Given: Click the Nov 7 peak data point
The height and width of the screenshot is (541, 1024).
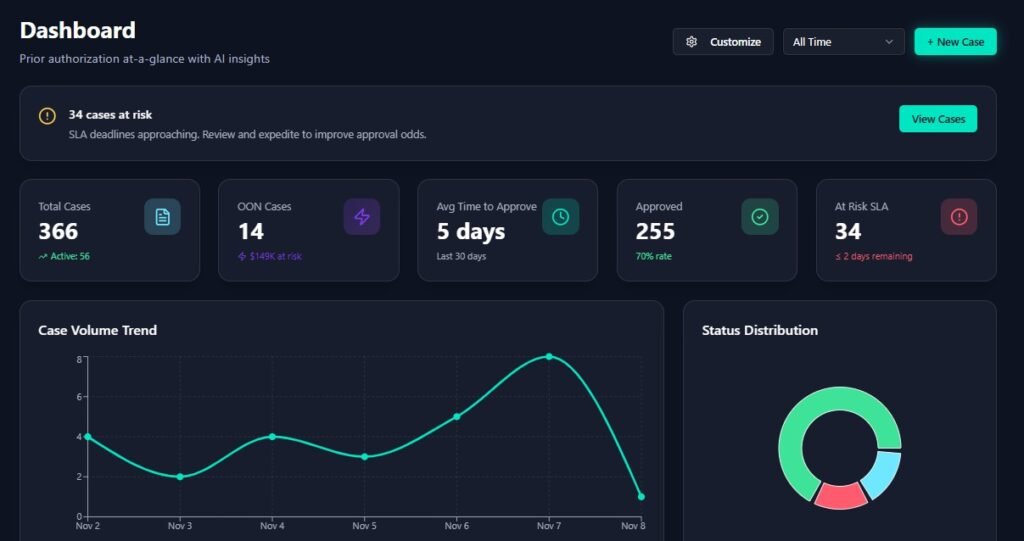Looking at the screenshot, I should coord(549,357).
